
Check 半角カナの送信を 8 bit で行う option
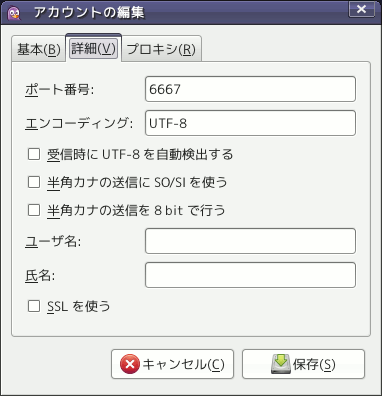34,210
